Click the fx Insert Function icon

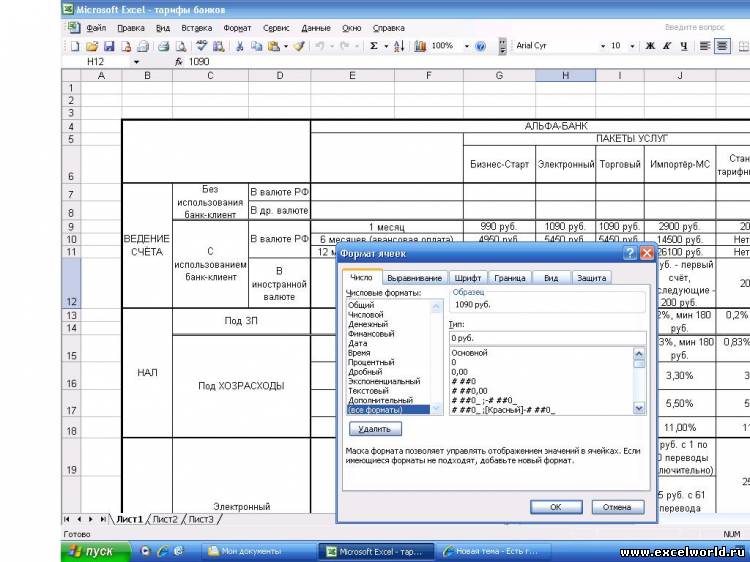click(179, 62)
